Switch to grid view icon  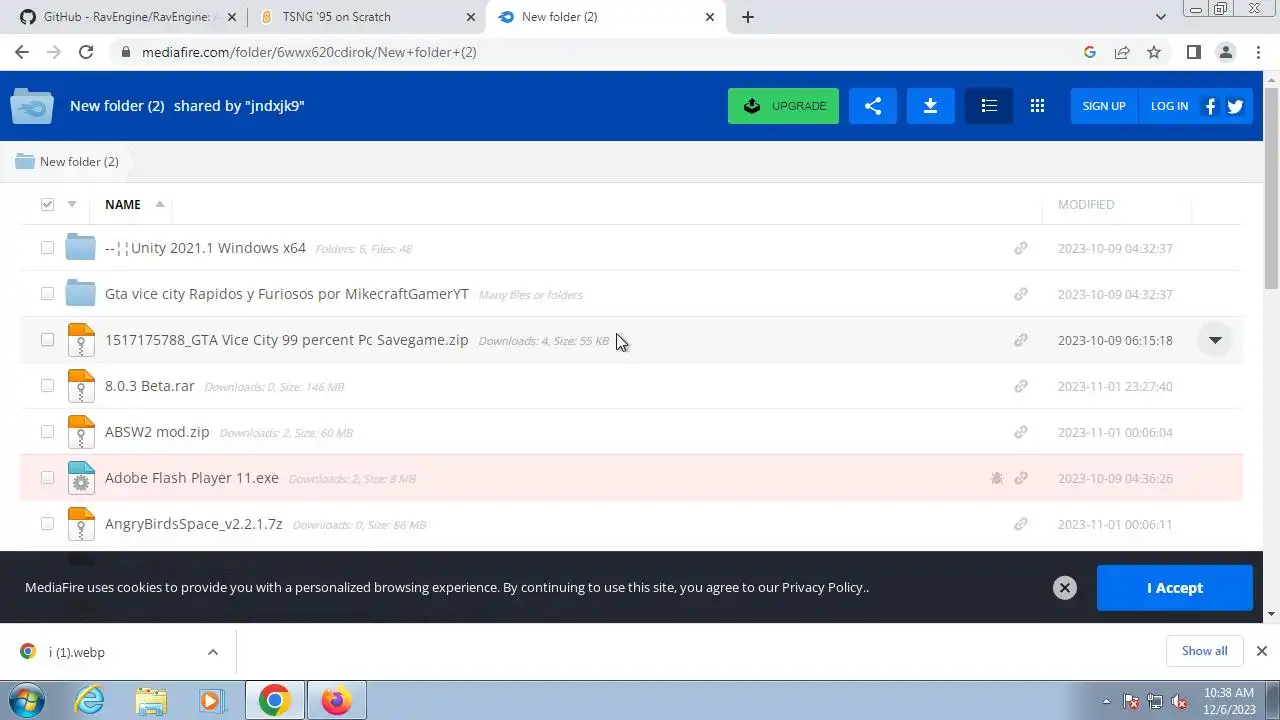coord(1037,106)
